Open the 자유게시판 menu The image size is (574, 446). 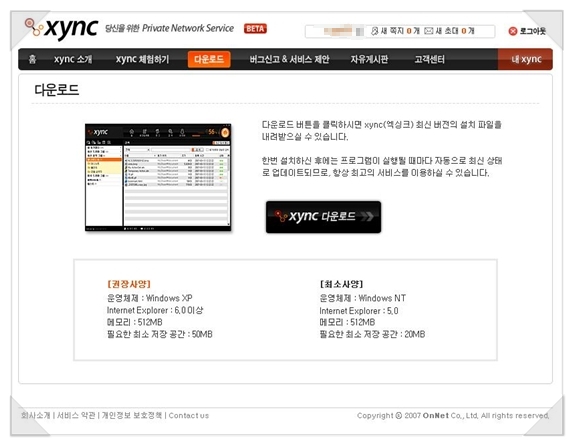click(x=369, y=59)
